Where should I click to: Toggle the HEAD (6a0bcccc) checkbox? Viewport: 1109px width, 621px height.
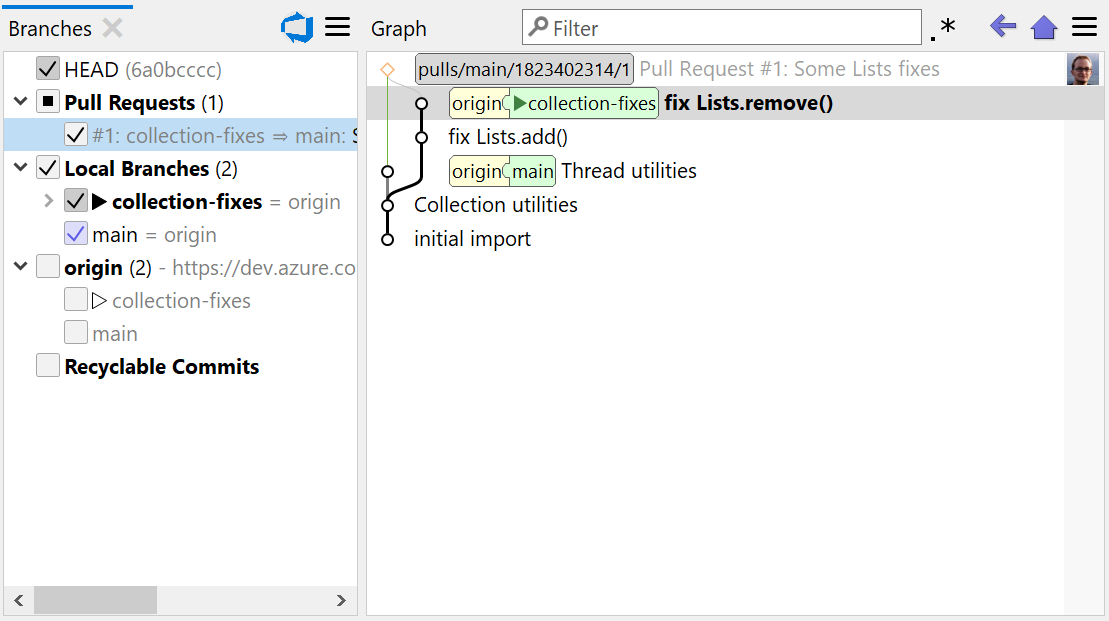pyautogui.click(x=47, y=68)
